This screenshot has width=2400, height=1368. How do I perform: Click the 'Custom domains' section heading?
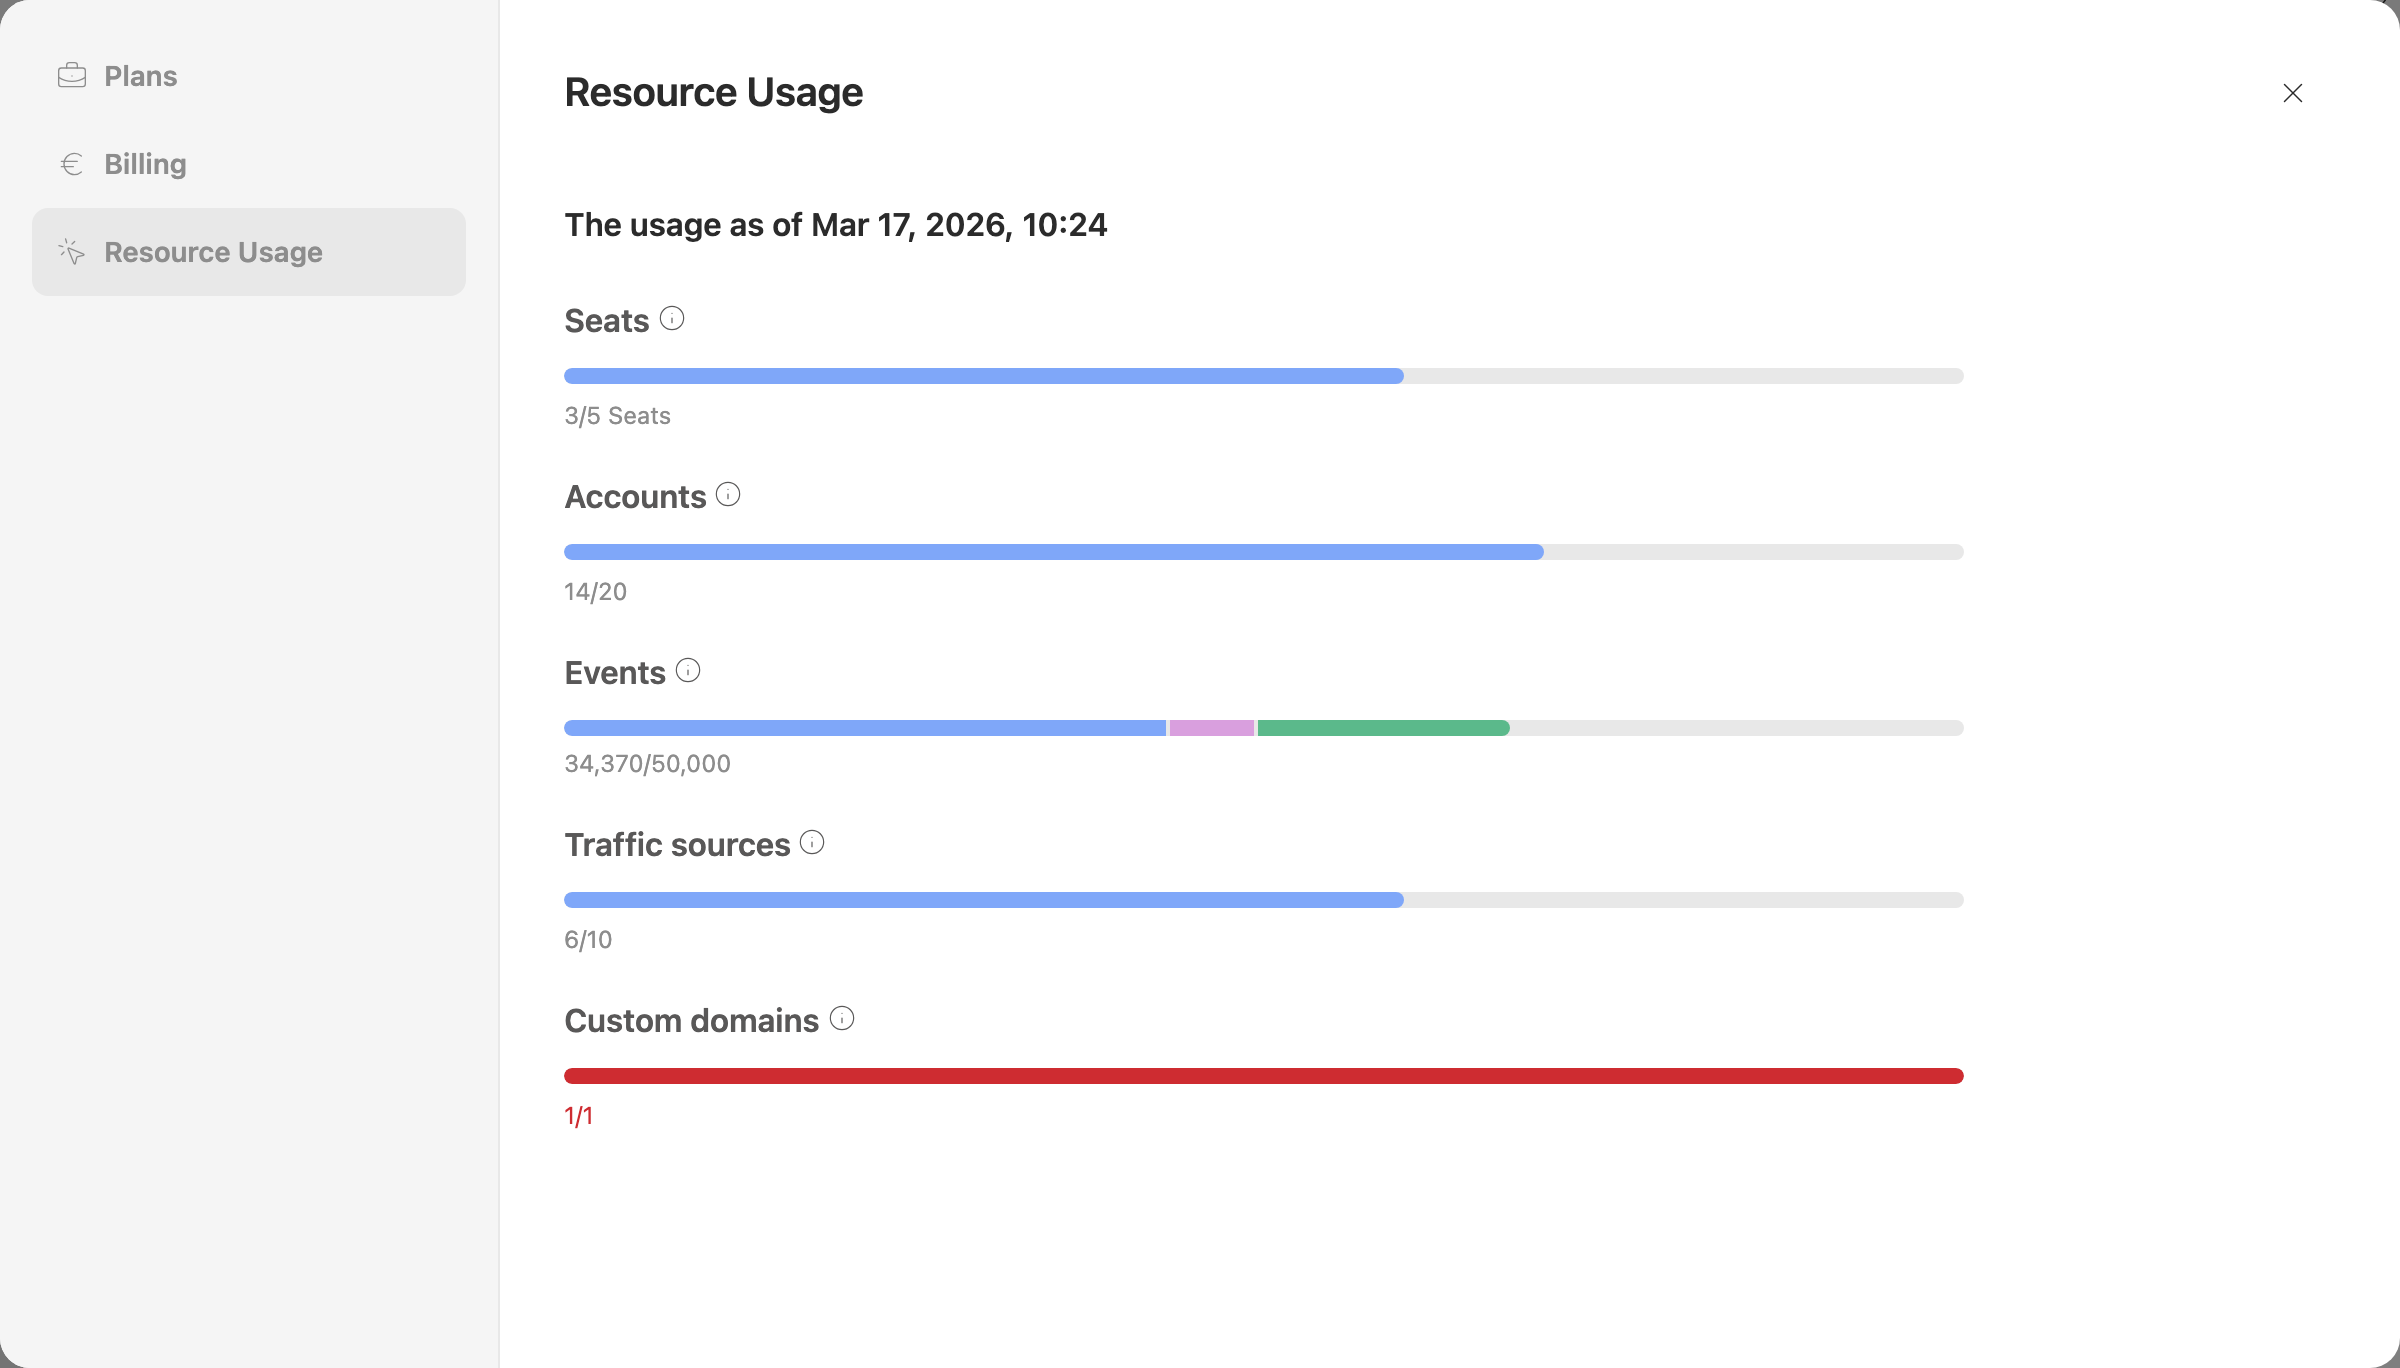point(691,1021)
